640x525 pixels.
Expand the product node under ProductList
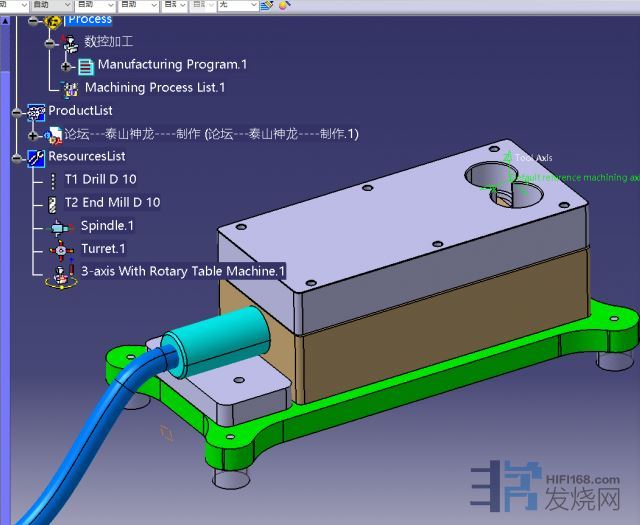tap(33, 135)
